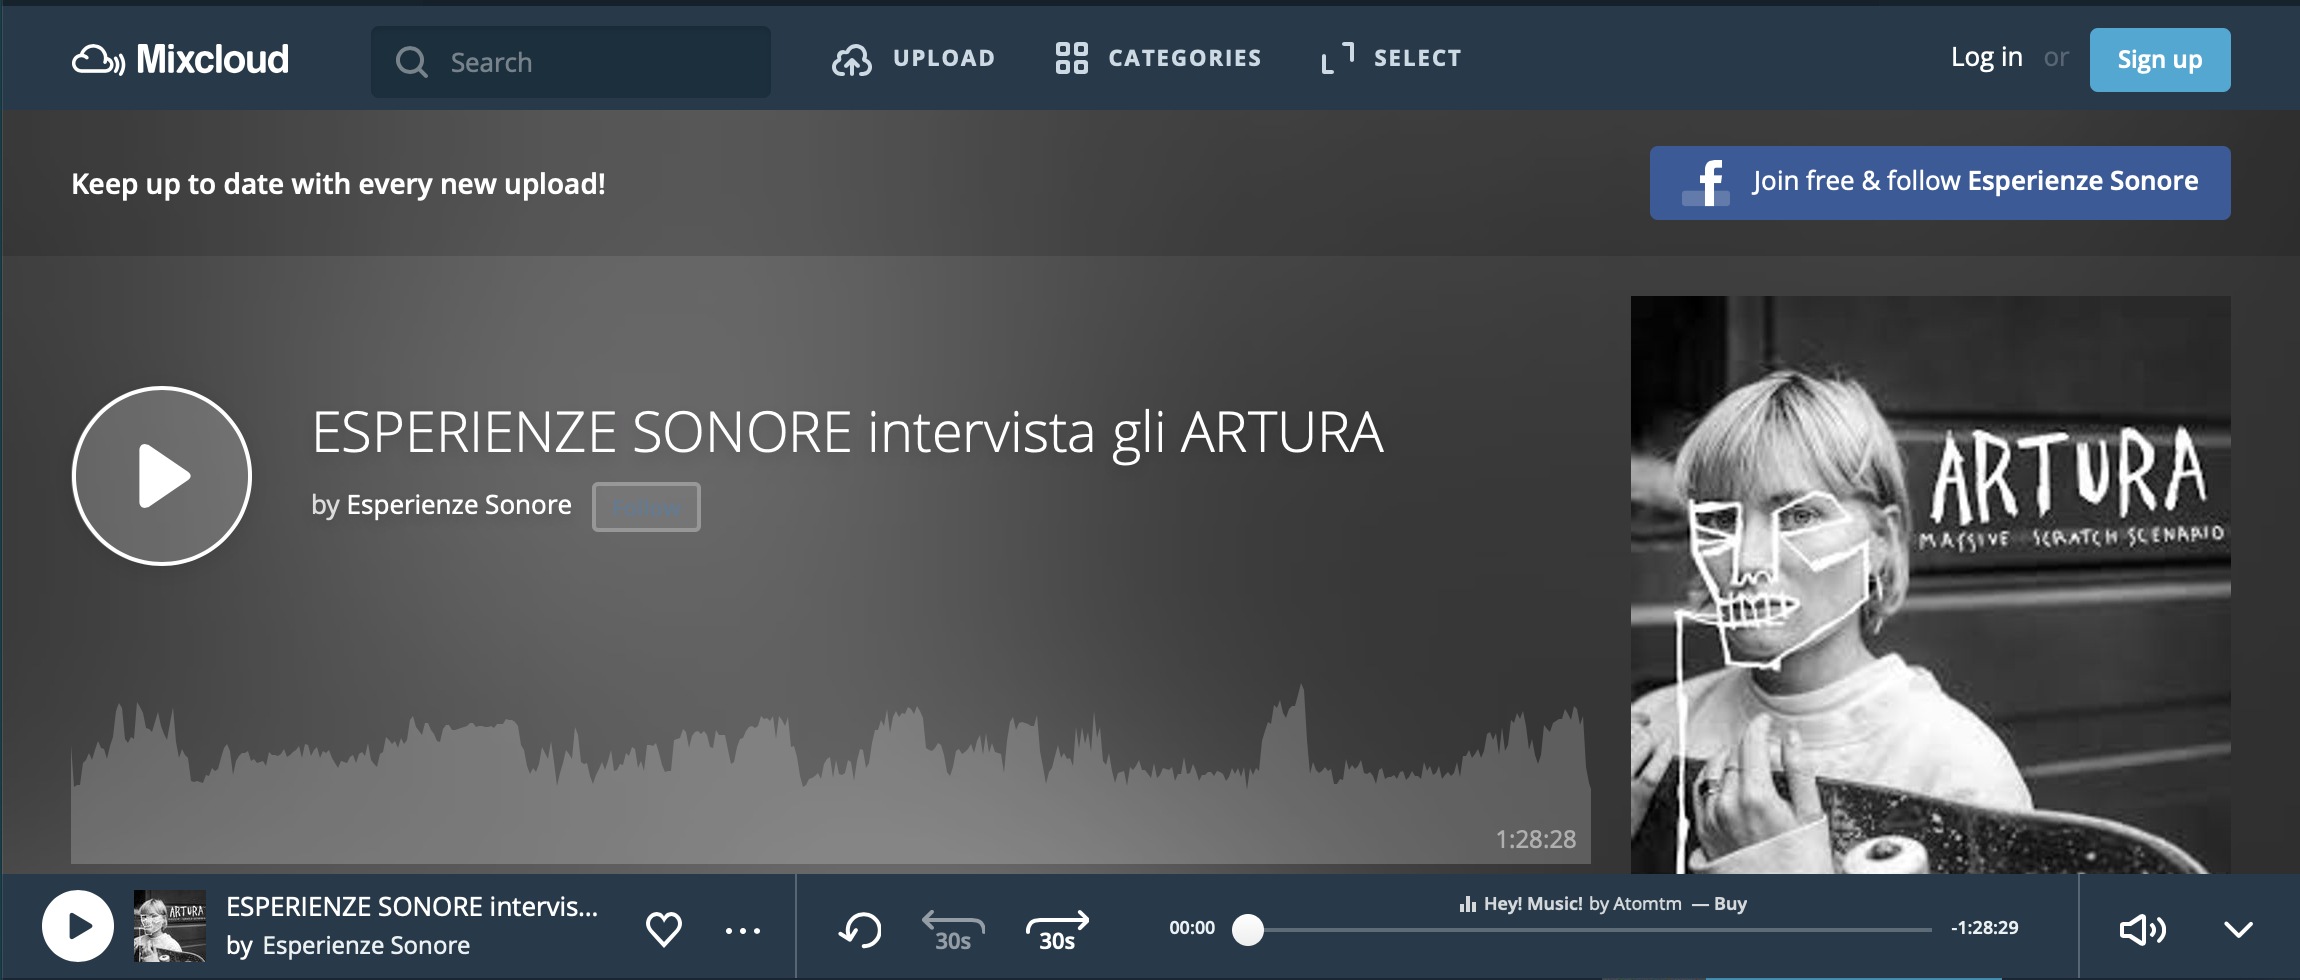2300x980 pixels.
Task: Seek within the audio waveform
Action: tap(830, 775)
